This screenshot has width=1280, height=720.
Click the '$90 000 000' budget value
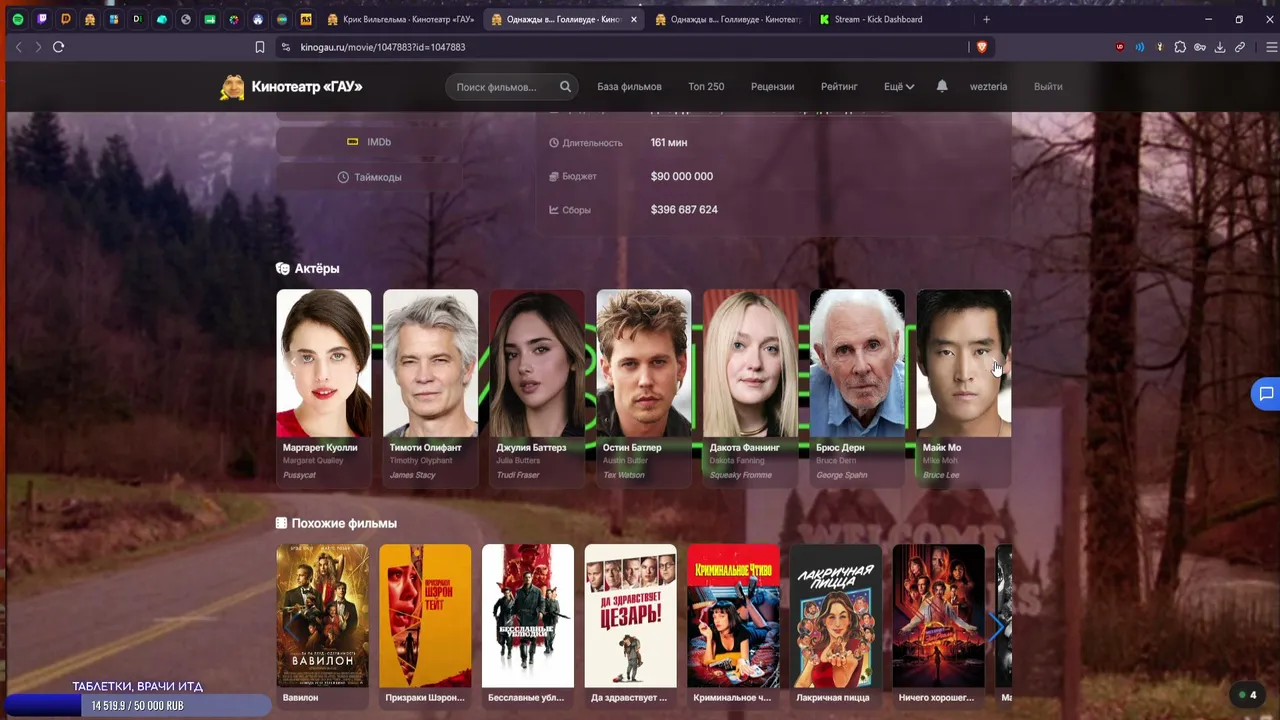pyautogui.click(x=682, y=176)
